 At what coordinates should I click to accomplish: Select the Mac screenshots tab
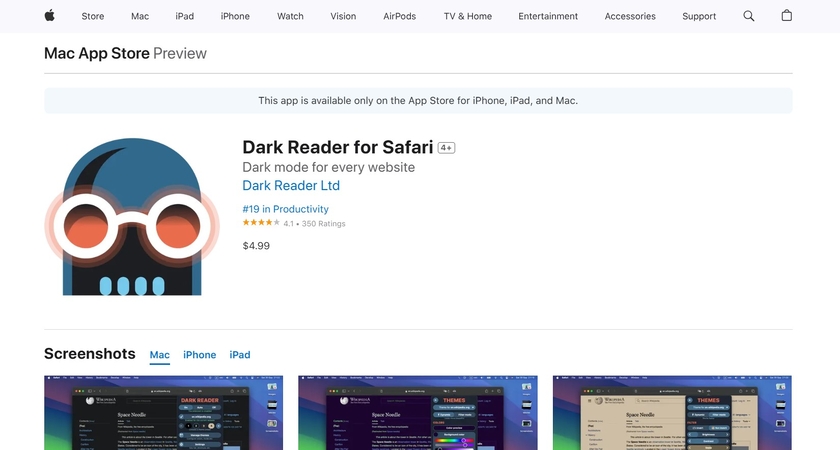pos(160,355)
